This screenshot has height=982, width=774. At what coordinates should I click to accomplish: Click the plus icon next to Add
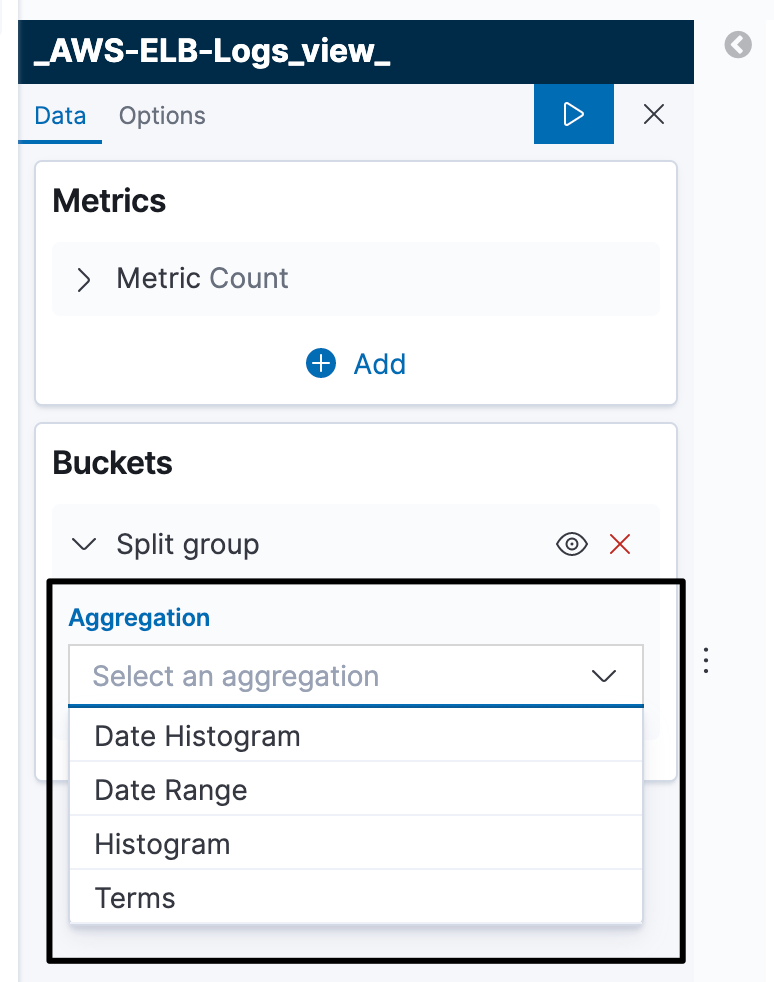tap(321, 363)
